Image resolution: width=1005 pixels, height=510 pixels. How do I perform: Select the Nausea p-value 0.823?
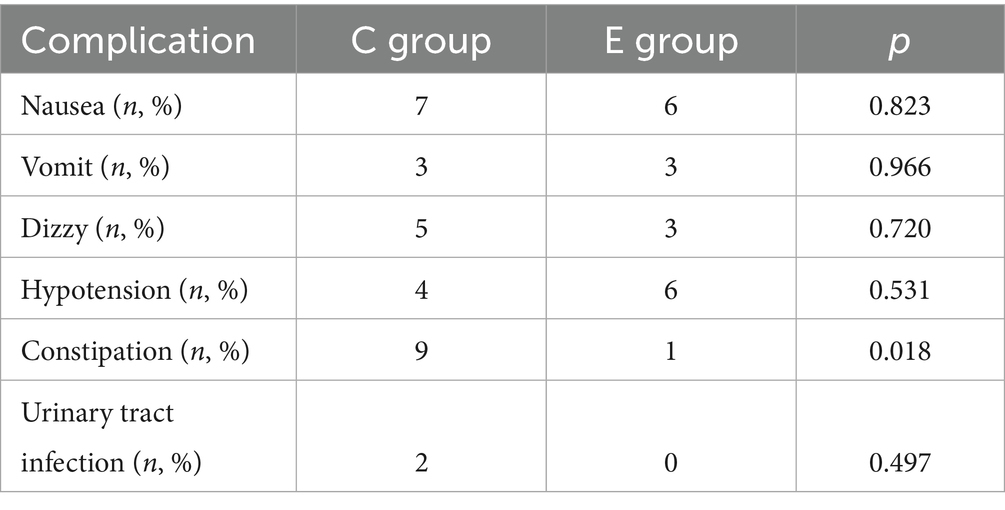pos(900,106)
